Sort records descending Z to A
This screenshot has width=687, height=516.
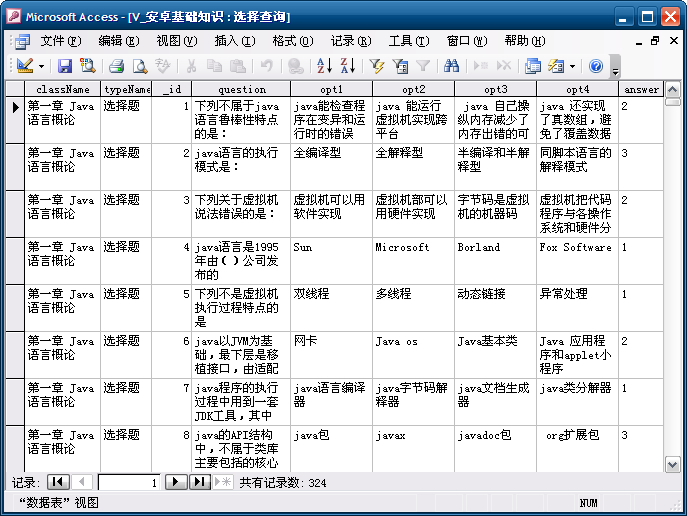[348, 66]
